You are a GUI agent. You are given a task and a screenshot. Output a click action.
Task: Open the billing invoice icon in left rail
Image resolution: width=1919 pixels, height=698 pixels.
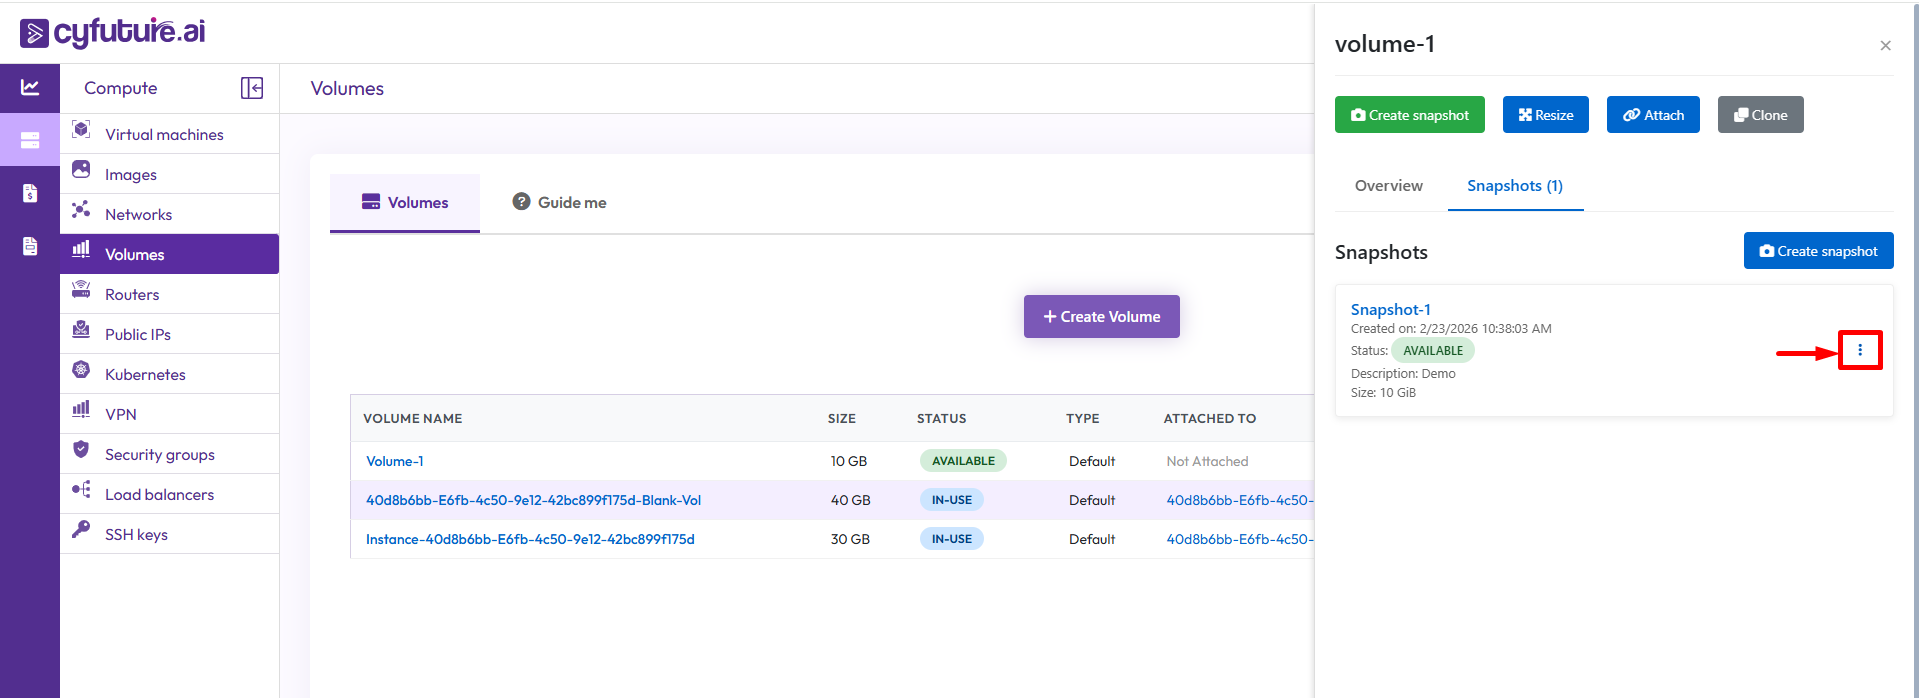pyautogui.click(x=30, y=193)
